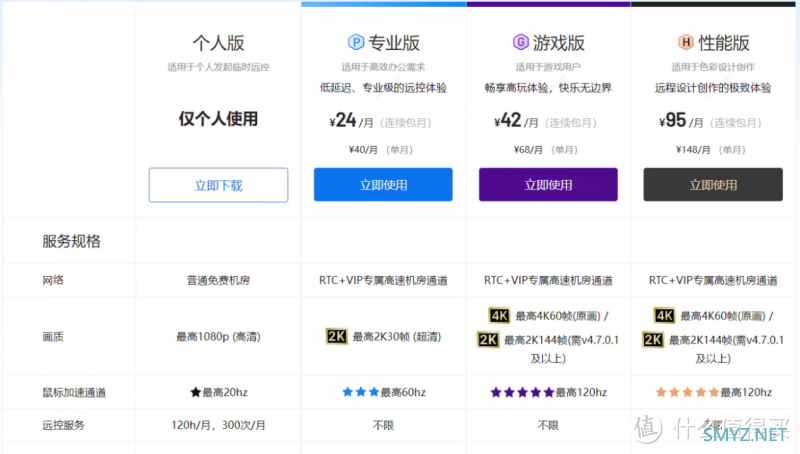Click the 画质 row label
The height and width of the screenshot is (454, 800).
point(53,337)
